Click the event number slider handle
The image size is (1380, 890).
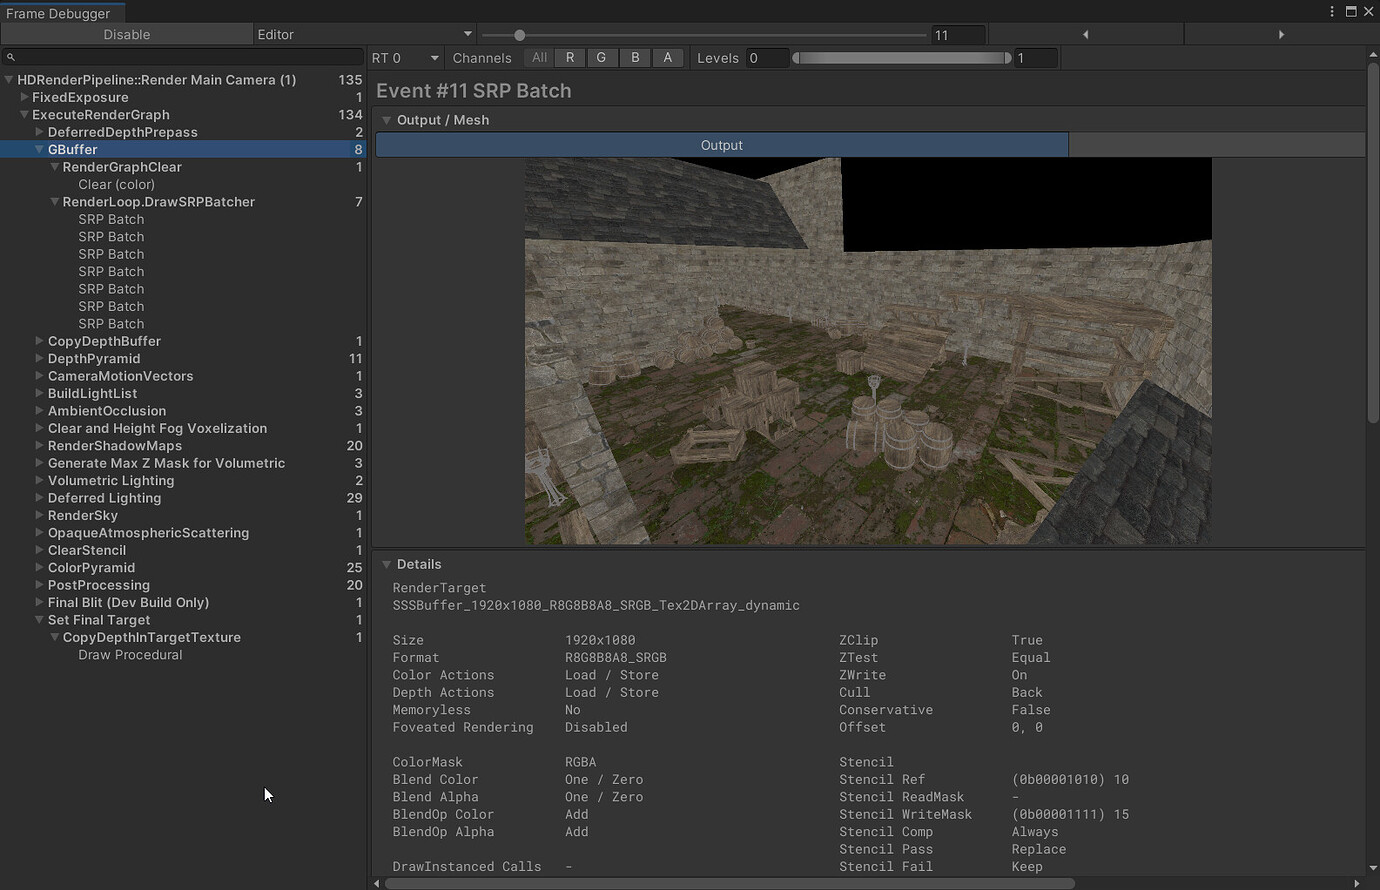pos(519,35)
